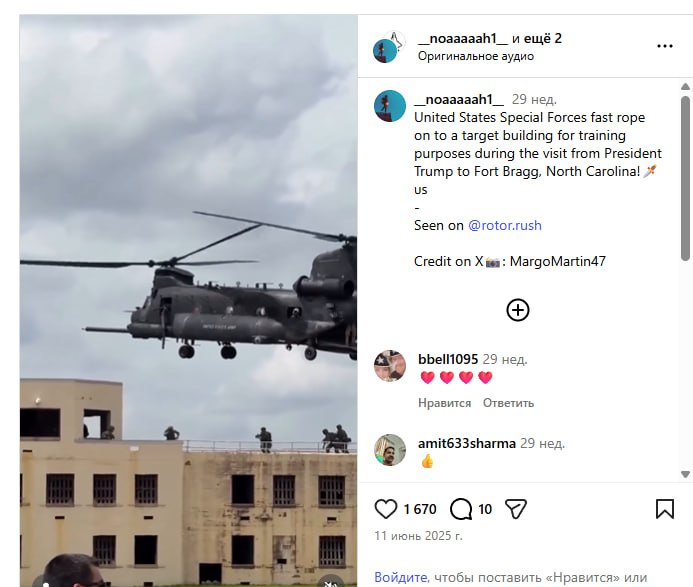Open the three-dot more options menu
This screenshot has height=587, width=693.
point(665,46)
